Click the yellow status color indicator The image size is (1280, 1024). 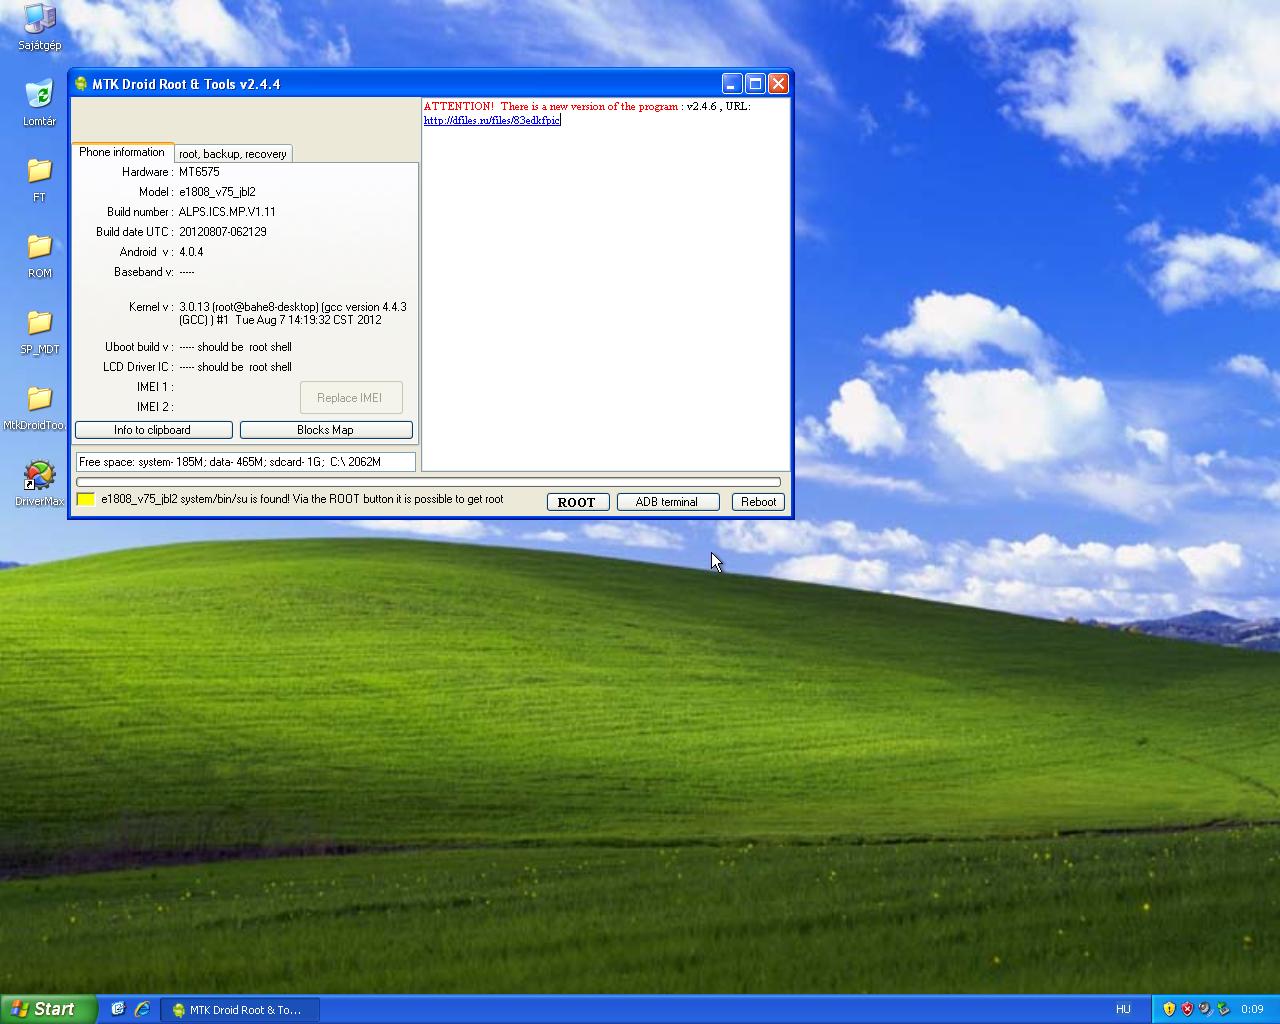click(x=86, y=499)
